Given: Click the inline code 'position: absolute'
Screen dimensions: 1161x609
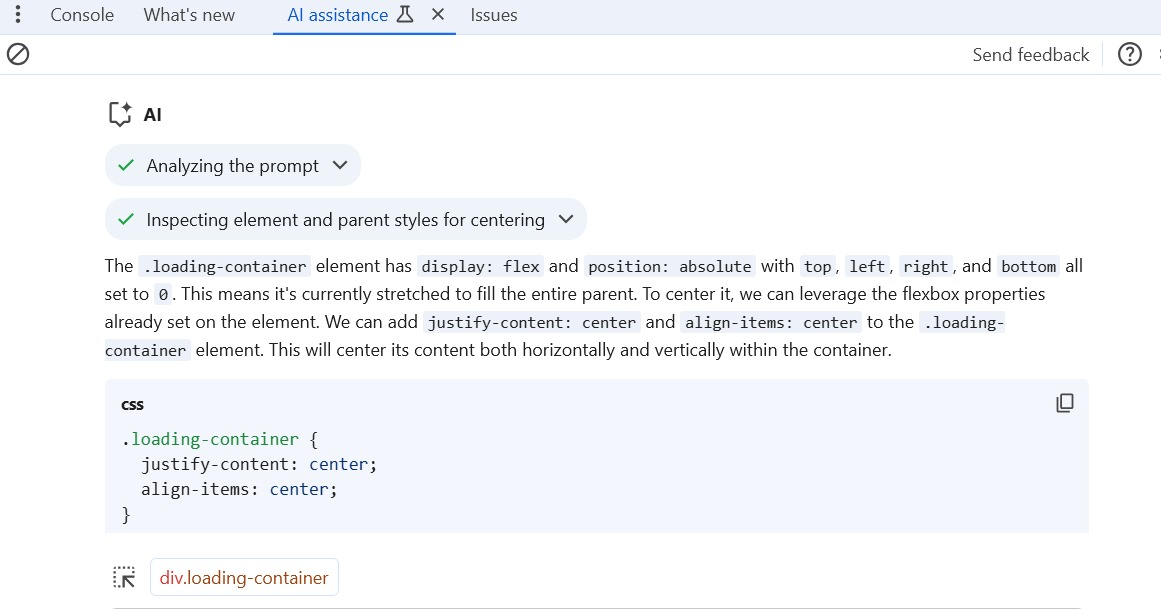Looking at the screenshot, I should pyautogui.click(x=669, y=267).
